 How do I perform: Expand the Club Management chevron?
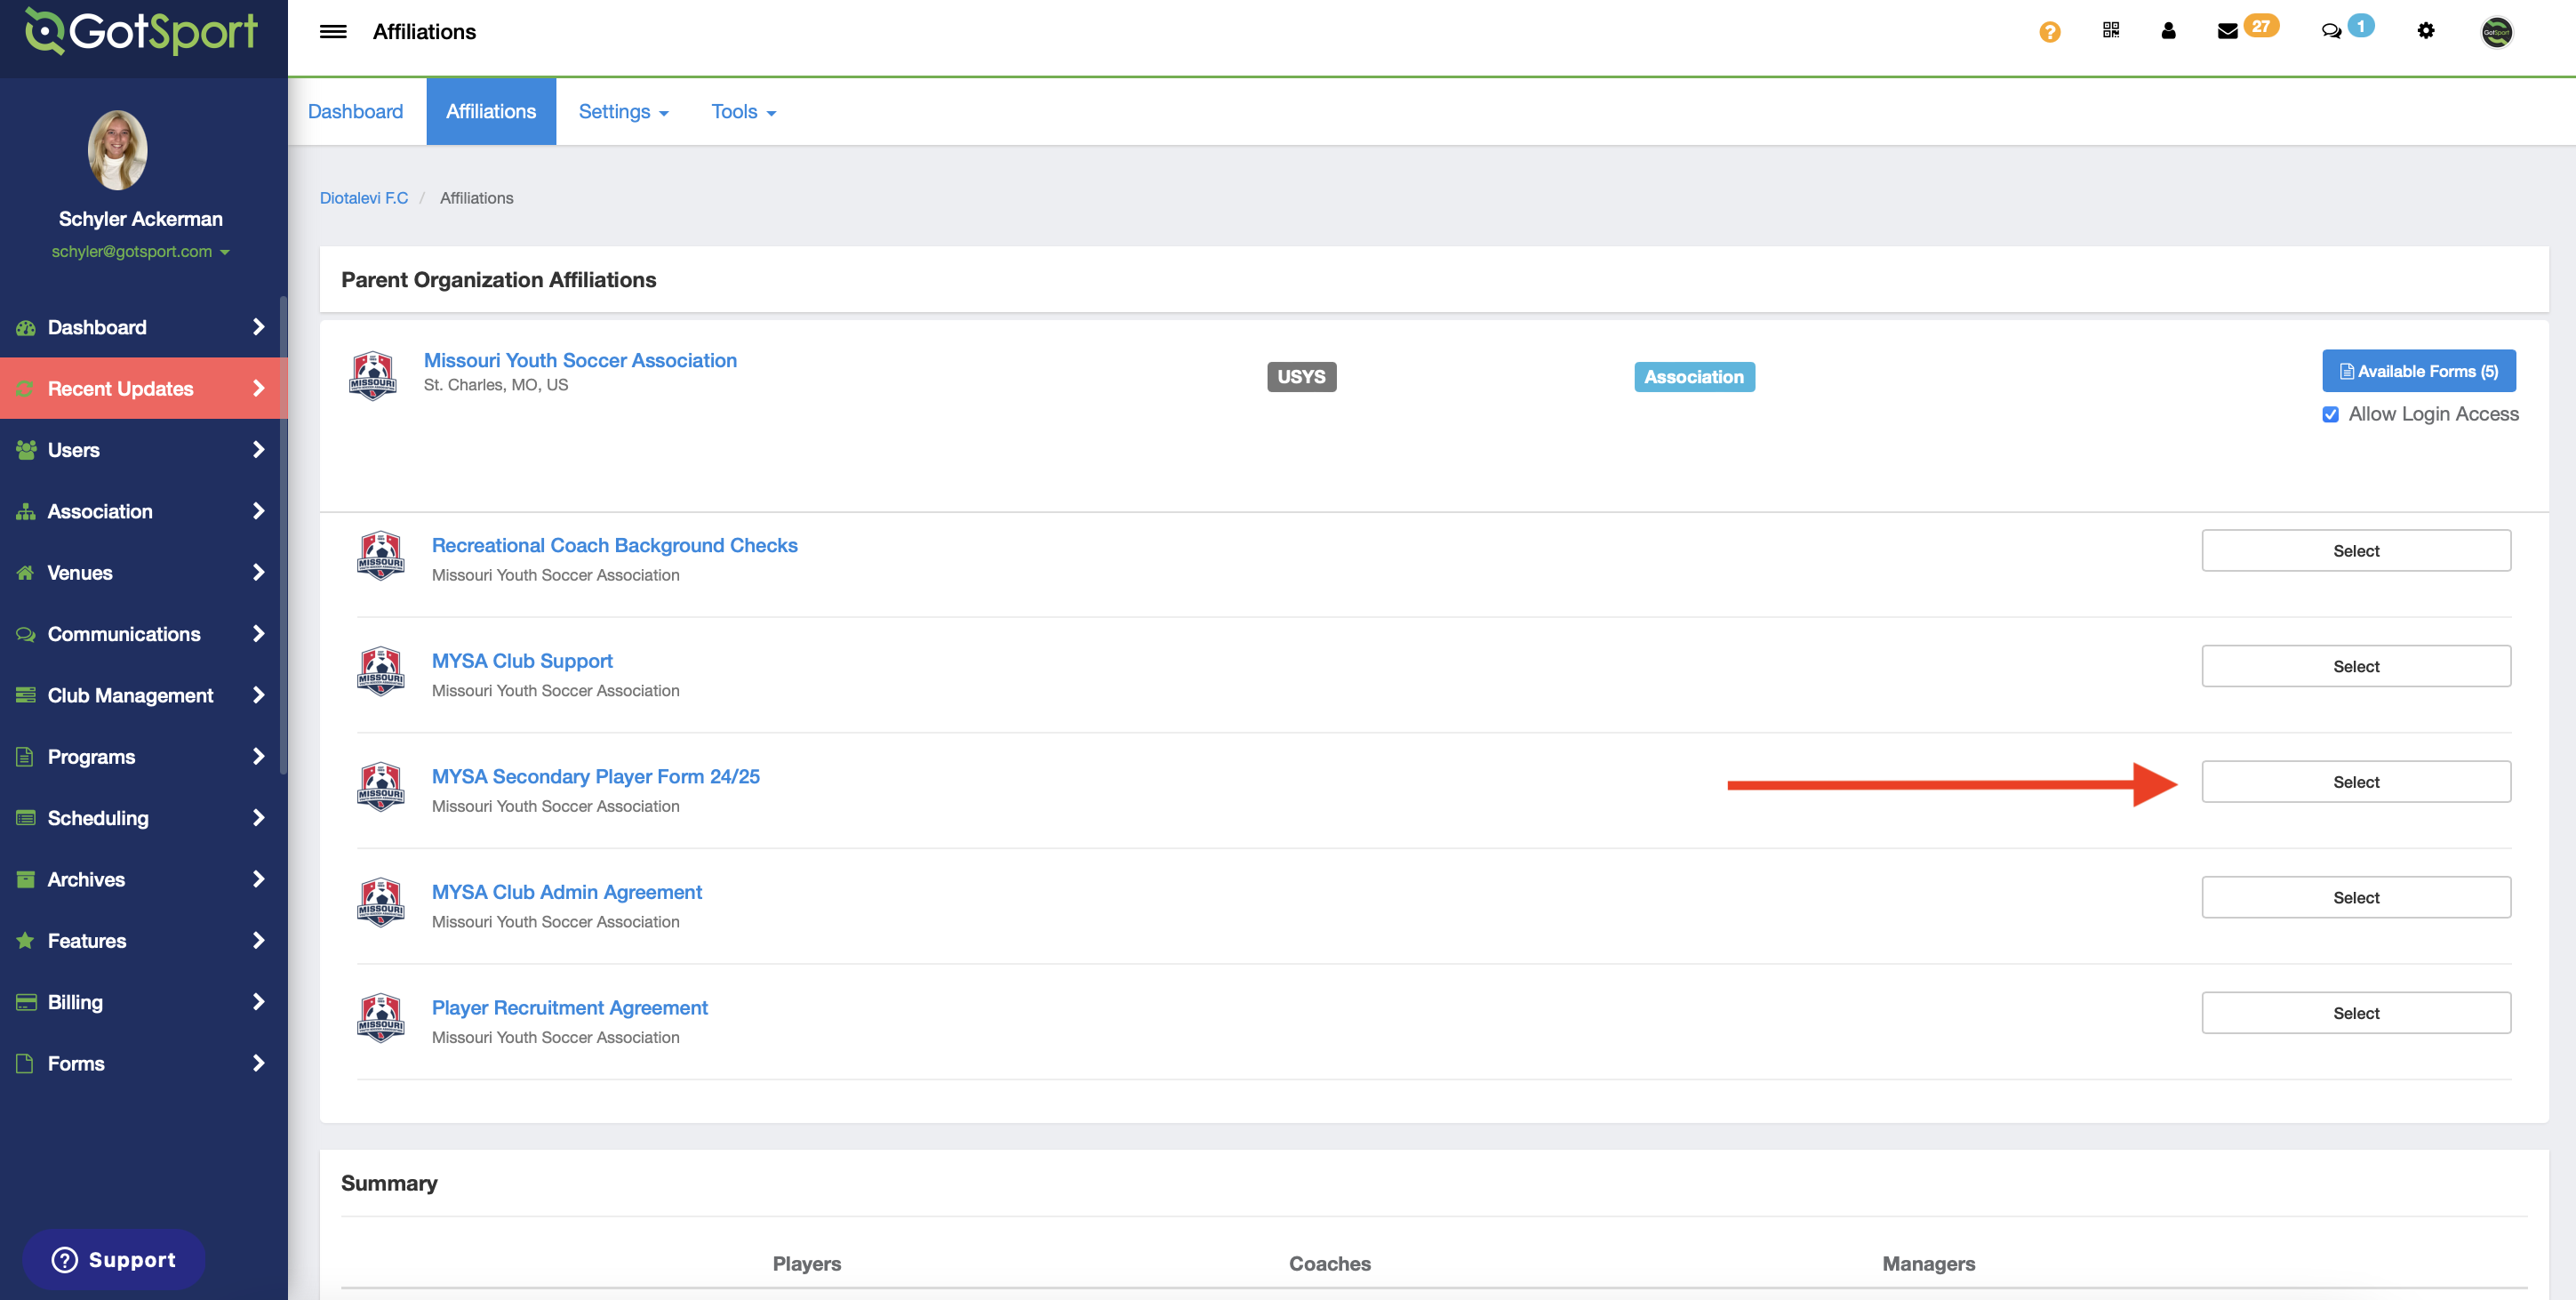(259, 695)
